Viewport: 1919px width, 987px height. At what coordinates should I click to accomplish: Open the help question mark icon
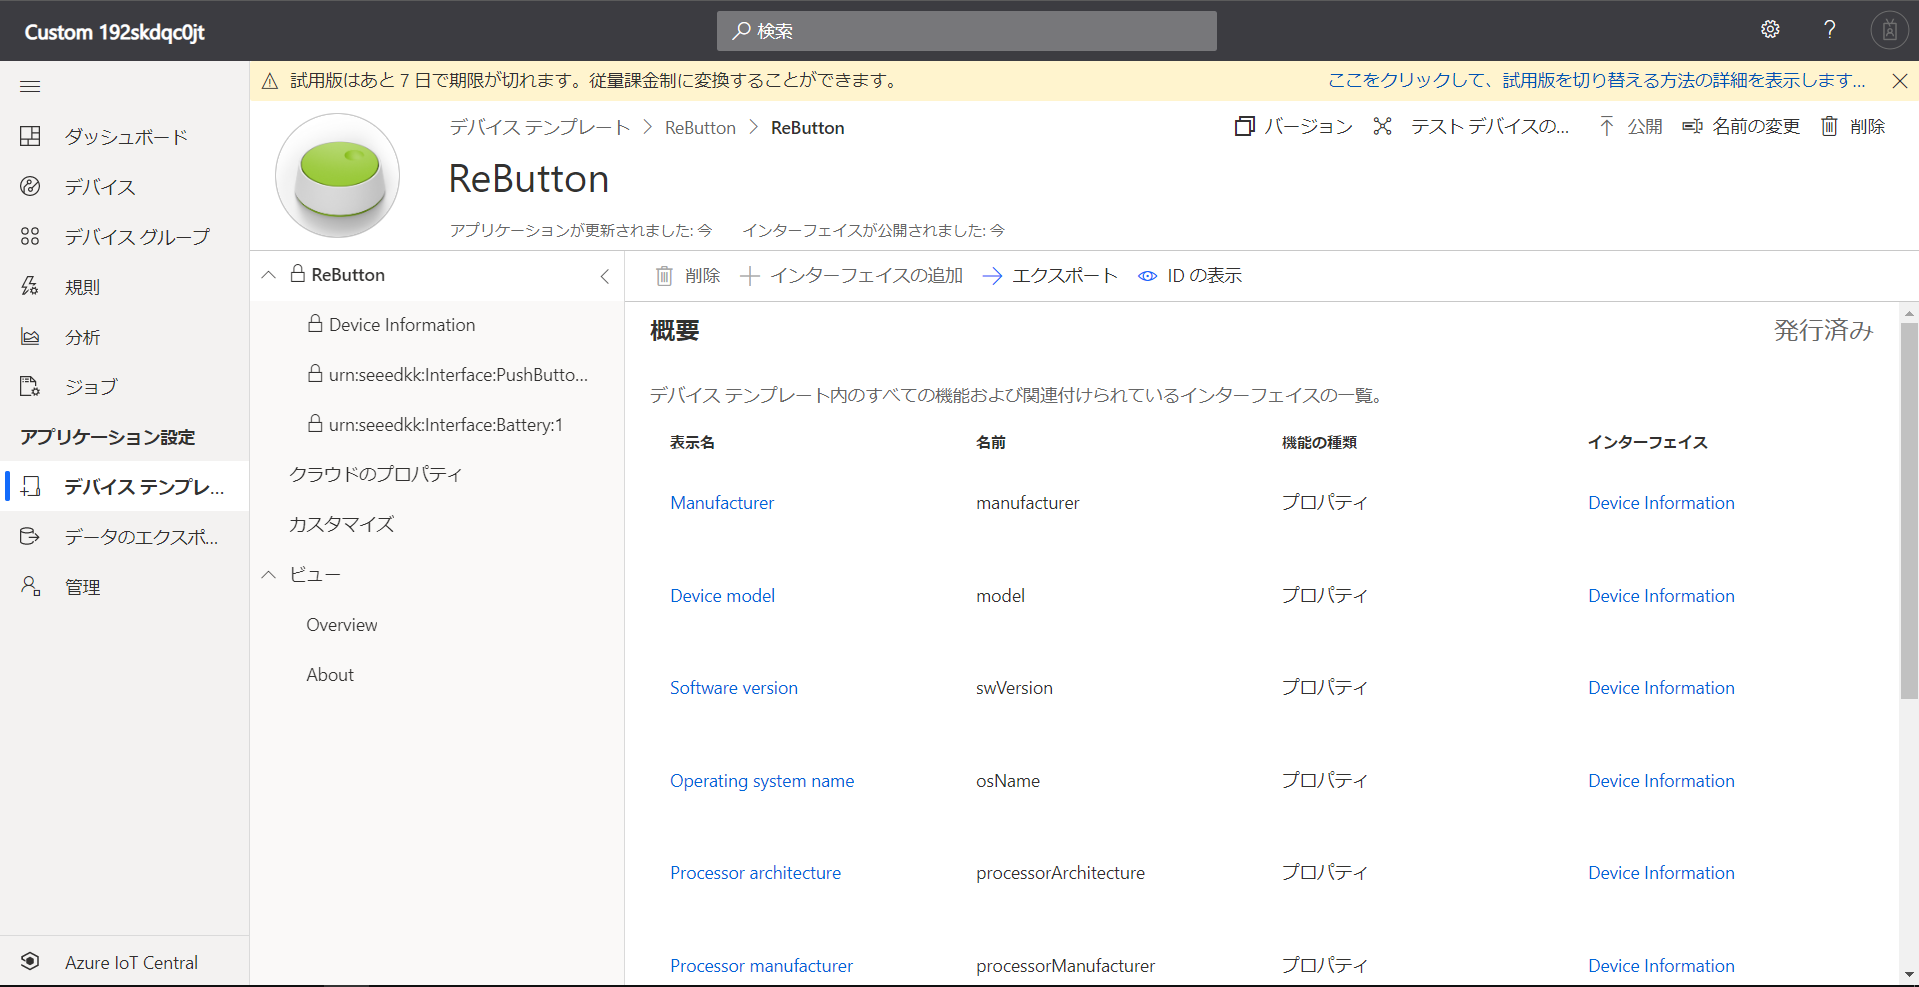1829,30
